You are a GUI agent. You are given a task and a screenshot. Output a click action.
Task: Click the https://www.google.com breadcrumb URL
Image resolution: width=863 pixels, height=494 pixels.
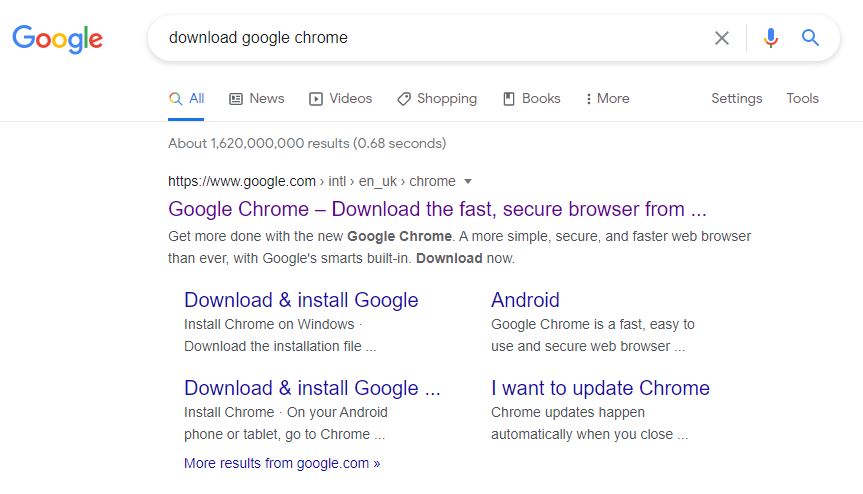pyautogui.click(x=242, y=182)
